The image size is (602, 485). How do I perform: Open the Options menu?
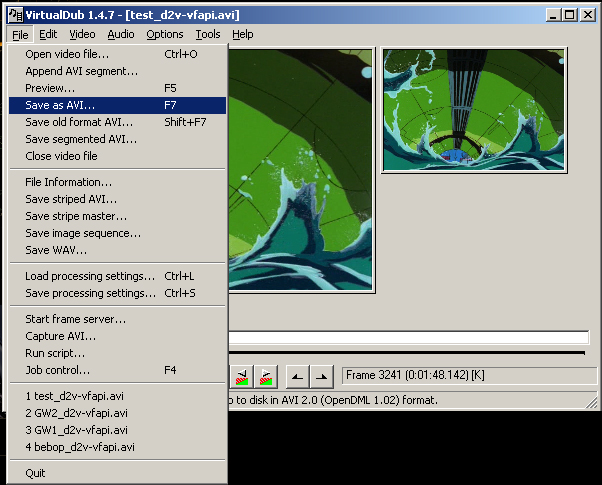pyautogui.click(x=165, y=35)
